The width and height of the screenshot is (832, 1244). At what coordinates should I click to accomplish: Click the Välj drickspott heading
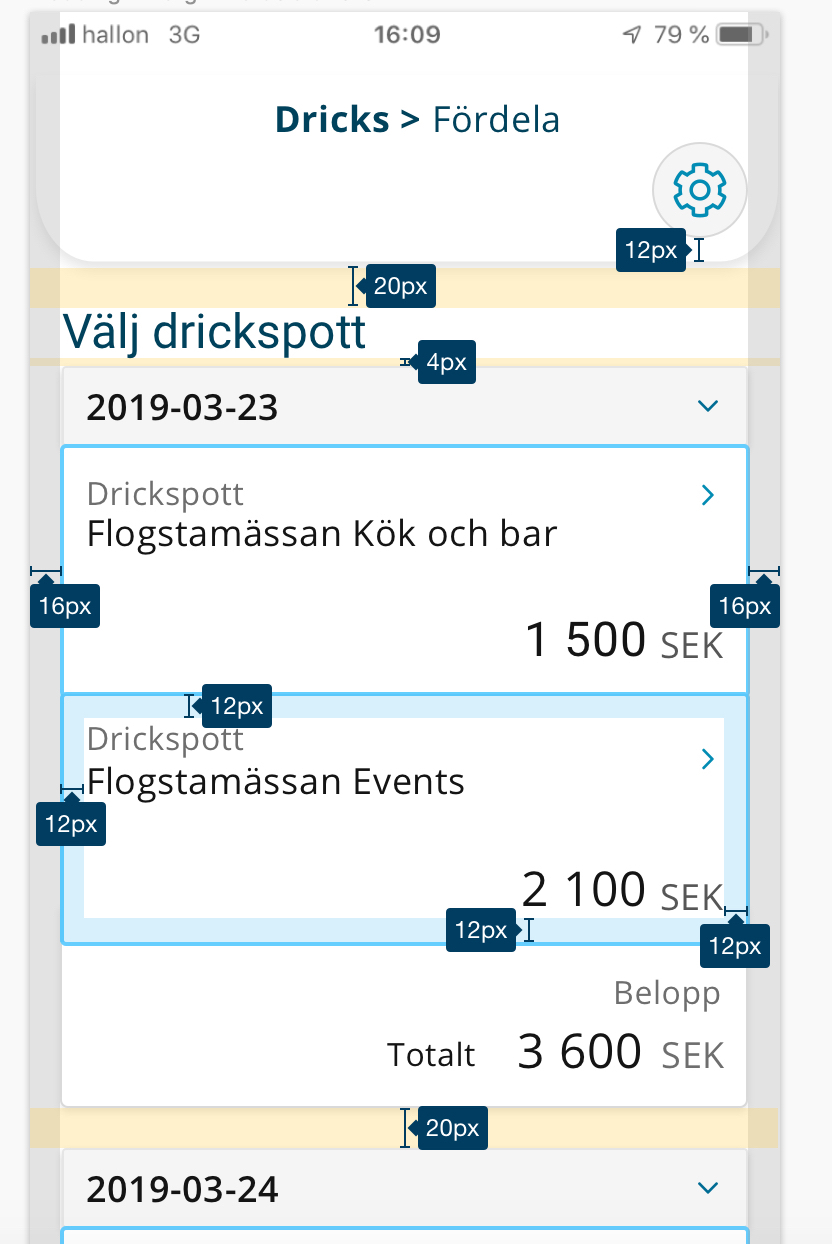(x=214, y=331)
